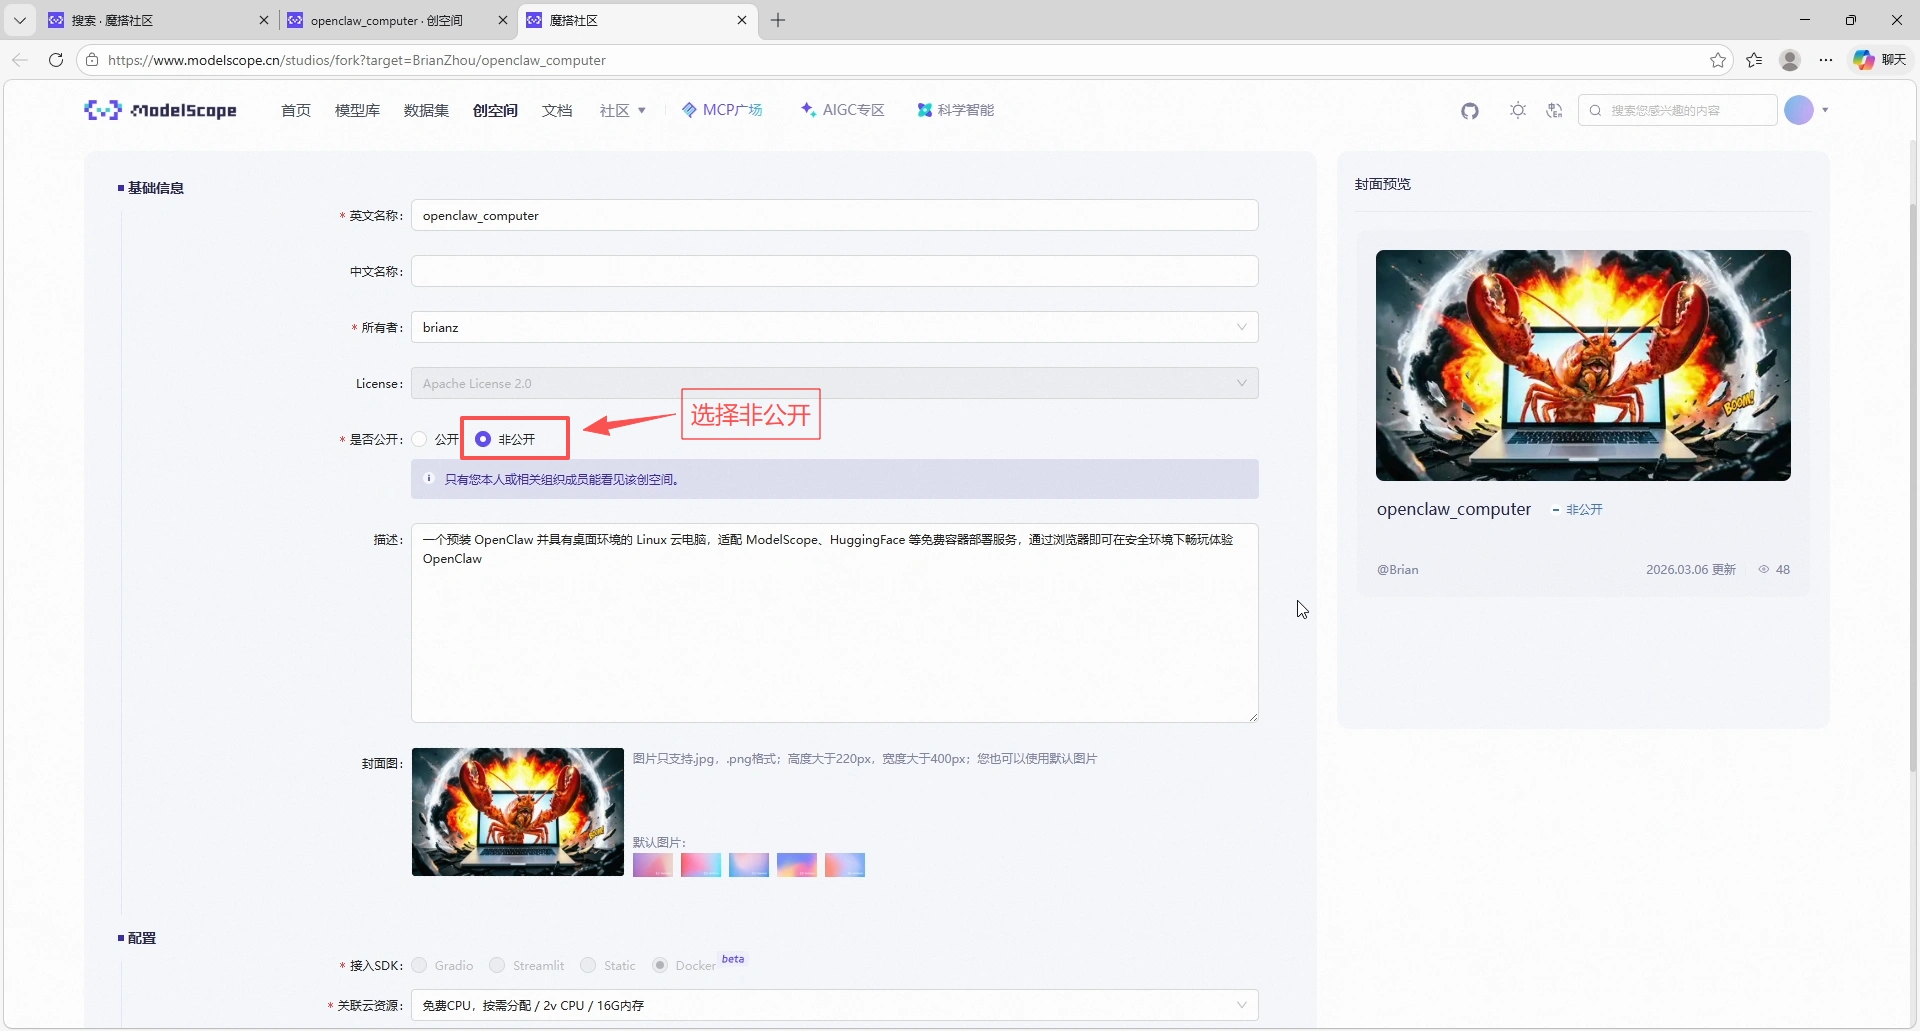
Task: Open 模型库 in the navigation bar
Action: pos(357,110)
